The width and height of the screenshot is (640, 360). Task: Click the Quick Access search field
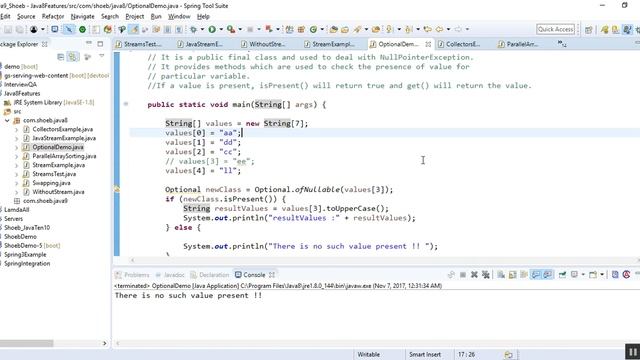click(x=556, y=29)
